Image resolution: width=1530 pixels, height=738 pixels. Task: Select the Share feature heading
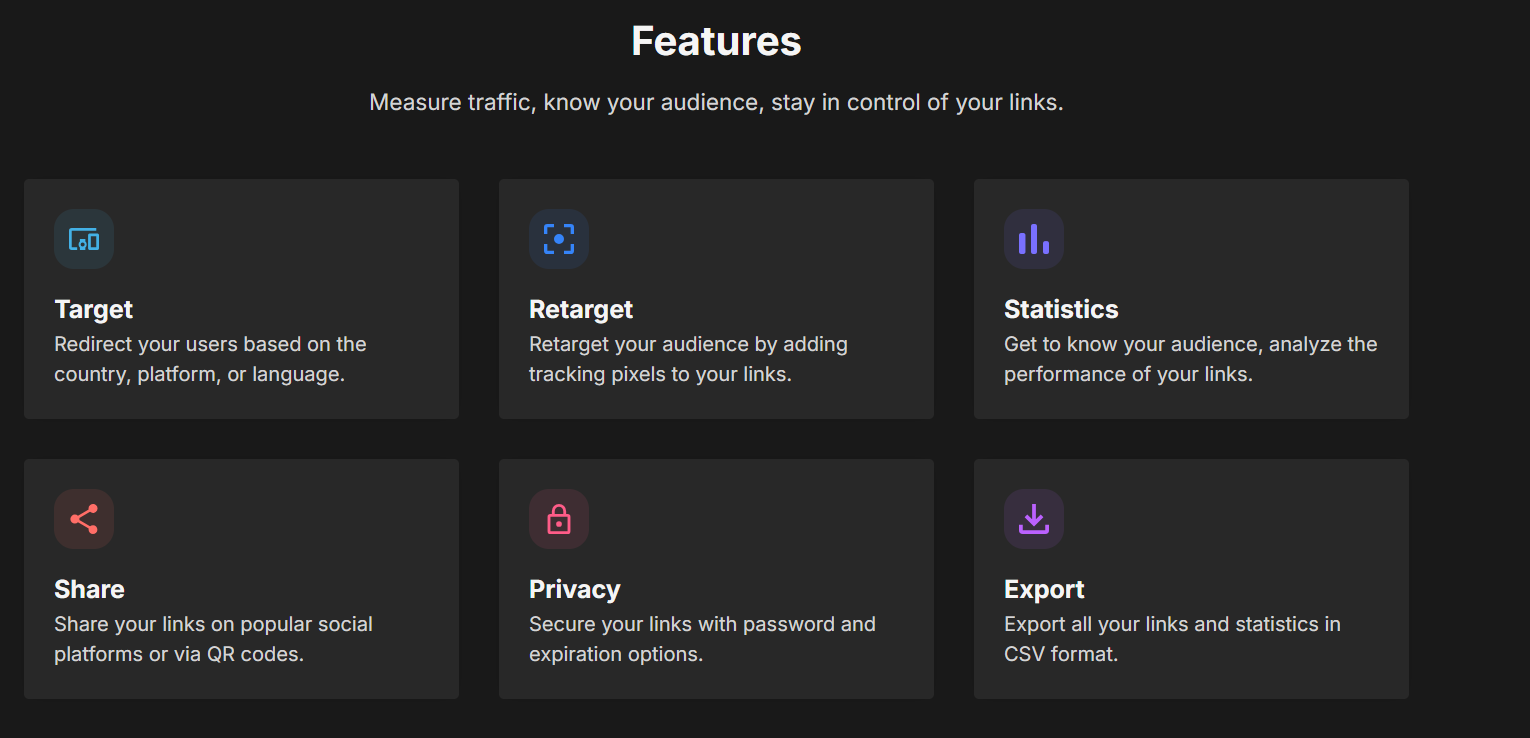89,589
